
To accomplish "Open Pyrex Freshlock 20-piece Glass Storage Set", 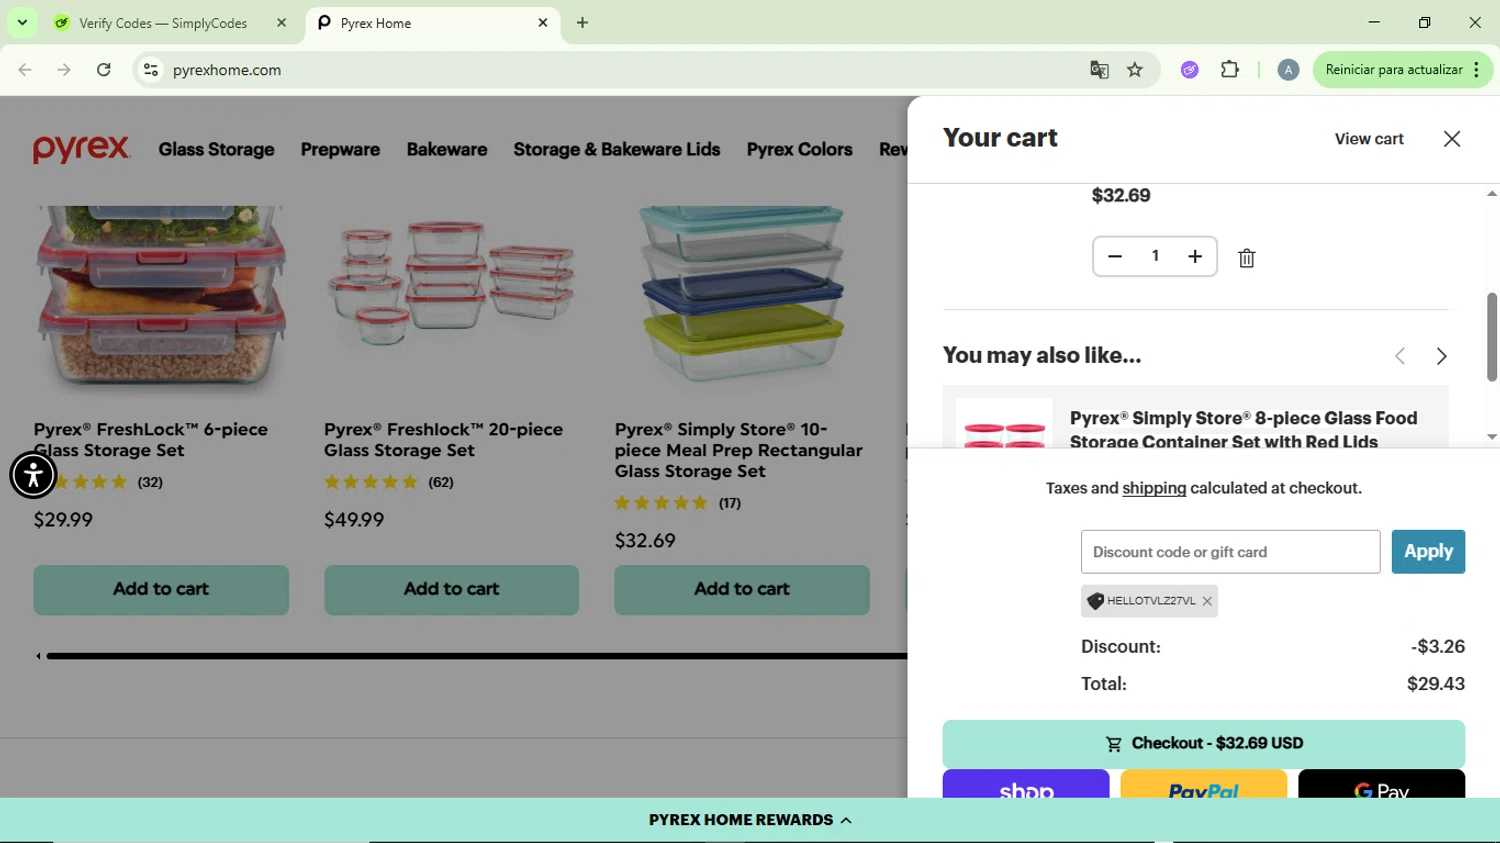I will tap(444, 439).
